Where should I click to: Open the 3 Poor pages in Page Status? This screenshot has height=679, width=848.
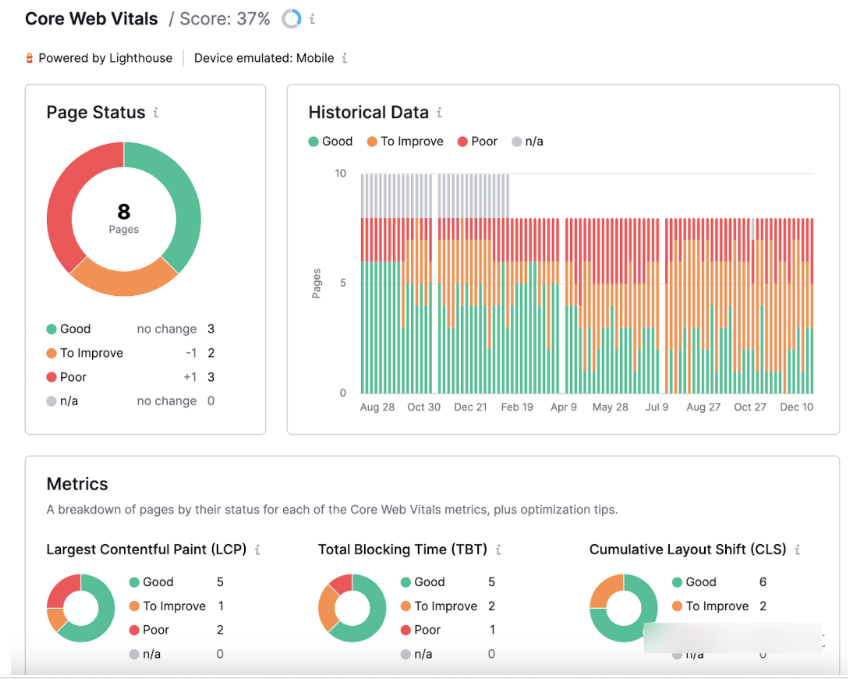[211, 377]
